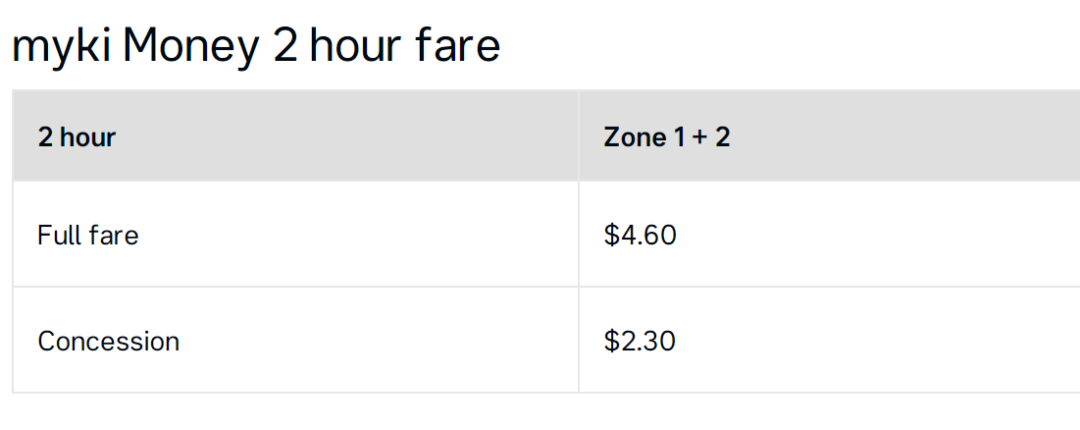
Task: Select the "Zone 1 + 2" header cell
Action: pyautogui.click(x=829, y=136)
